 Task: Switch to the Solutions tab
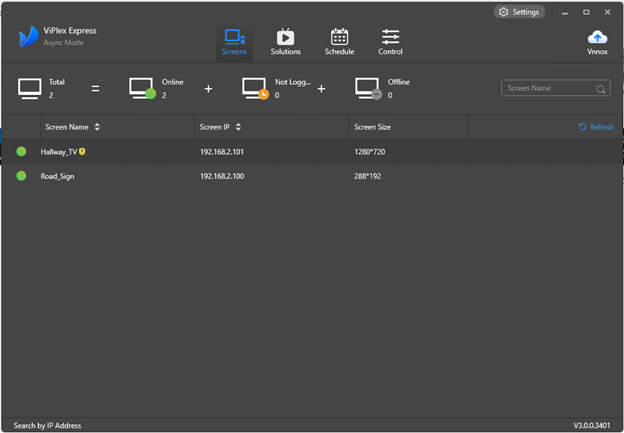click(x=285, y=42)
